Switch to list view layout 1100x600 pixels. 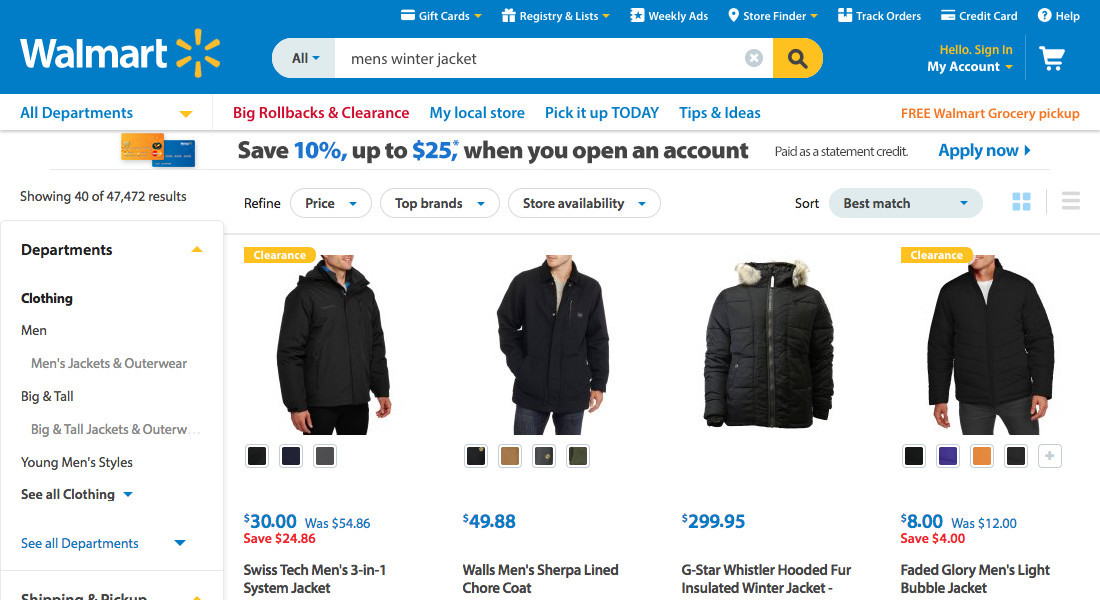click(x=1071, y=202)
